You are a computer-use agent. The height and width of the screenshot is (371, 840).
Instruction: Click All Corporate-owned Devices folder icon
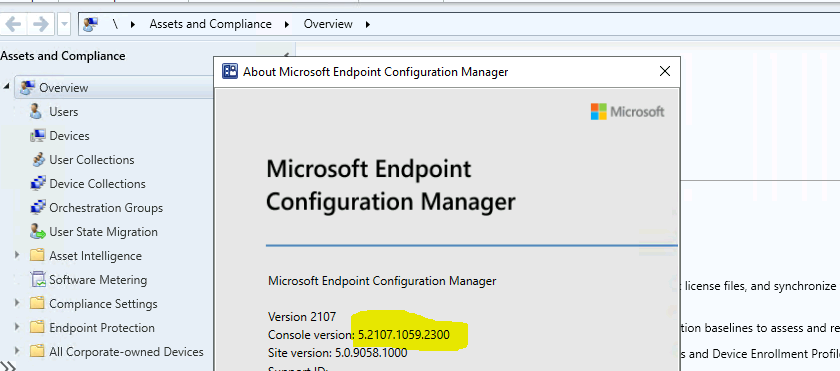(x=37, y=351)
